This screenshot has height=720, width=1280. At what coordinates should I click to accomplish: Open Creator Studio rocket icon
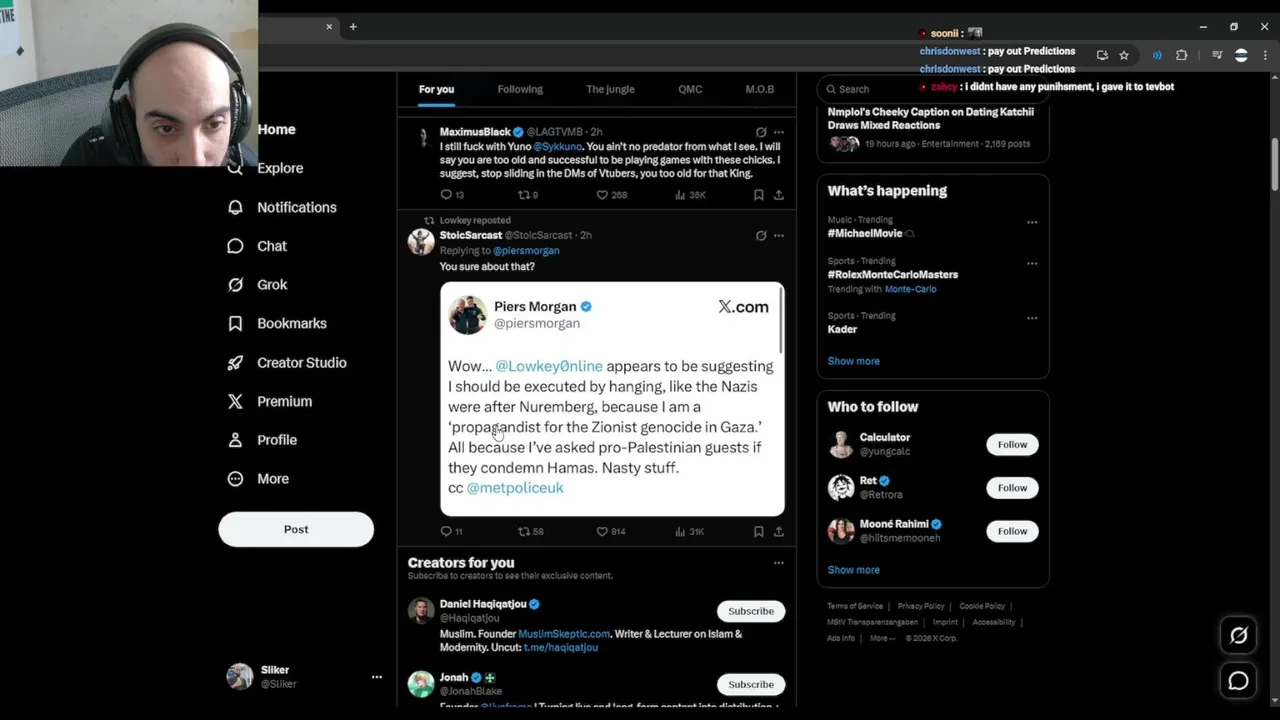(x=235, y=363)
